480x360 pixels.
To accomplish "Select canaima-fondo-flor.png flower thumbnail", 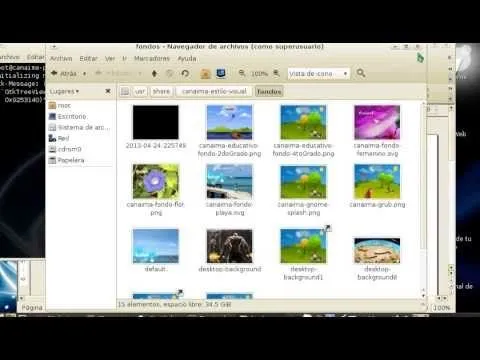I will (156, 181).
